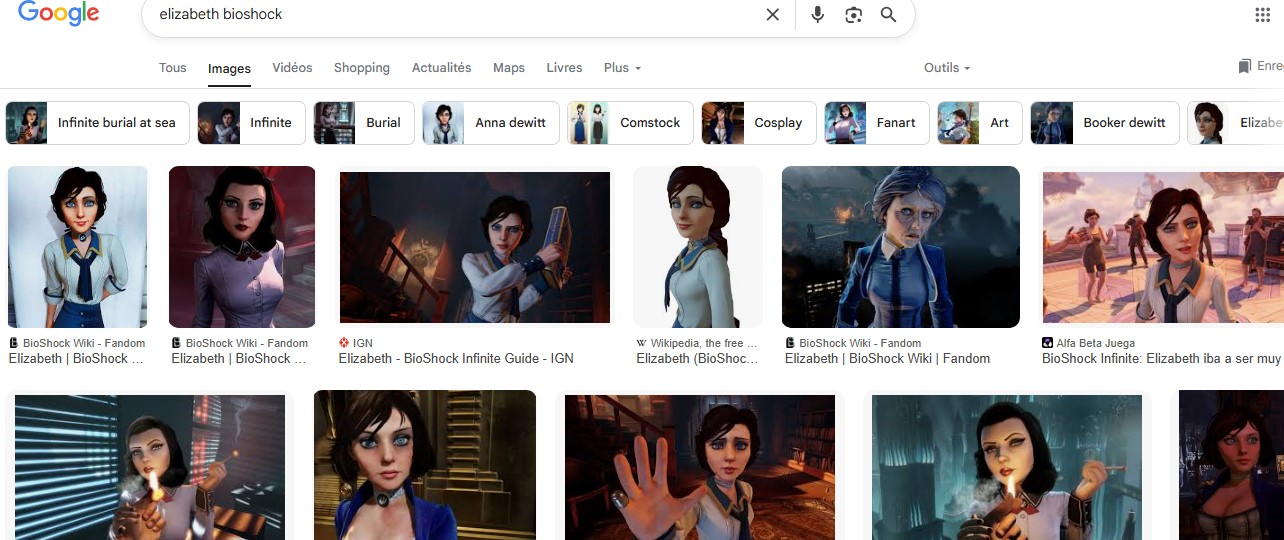Expand the Plus dropdown menu
Screen dimensions: 1284x540
click(622, 68)
